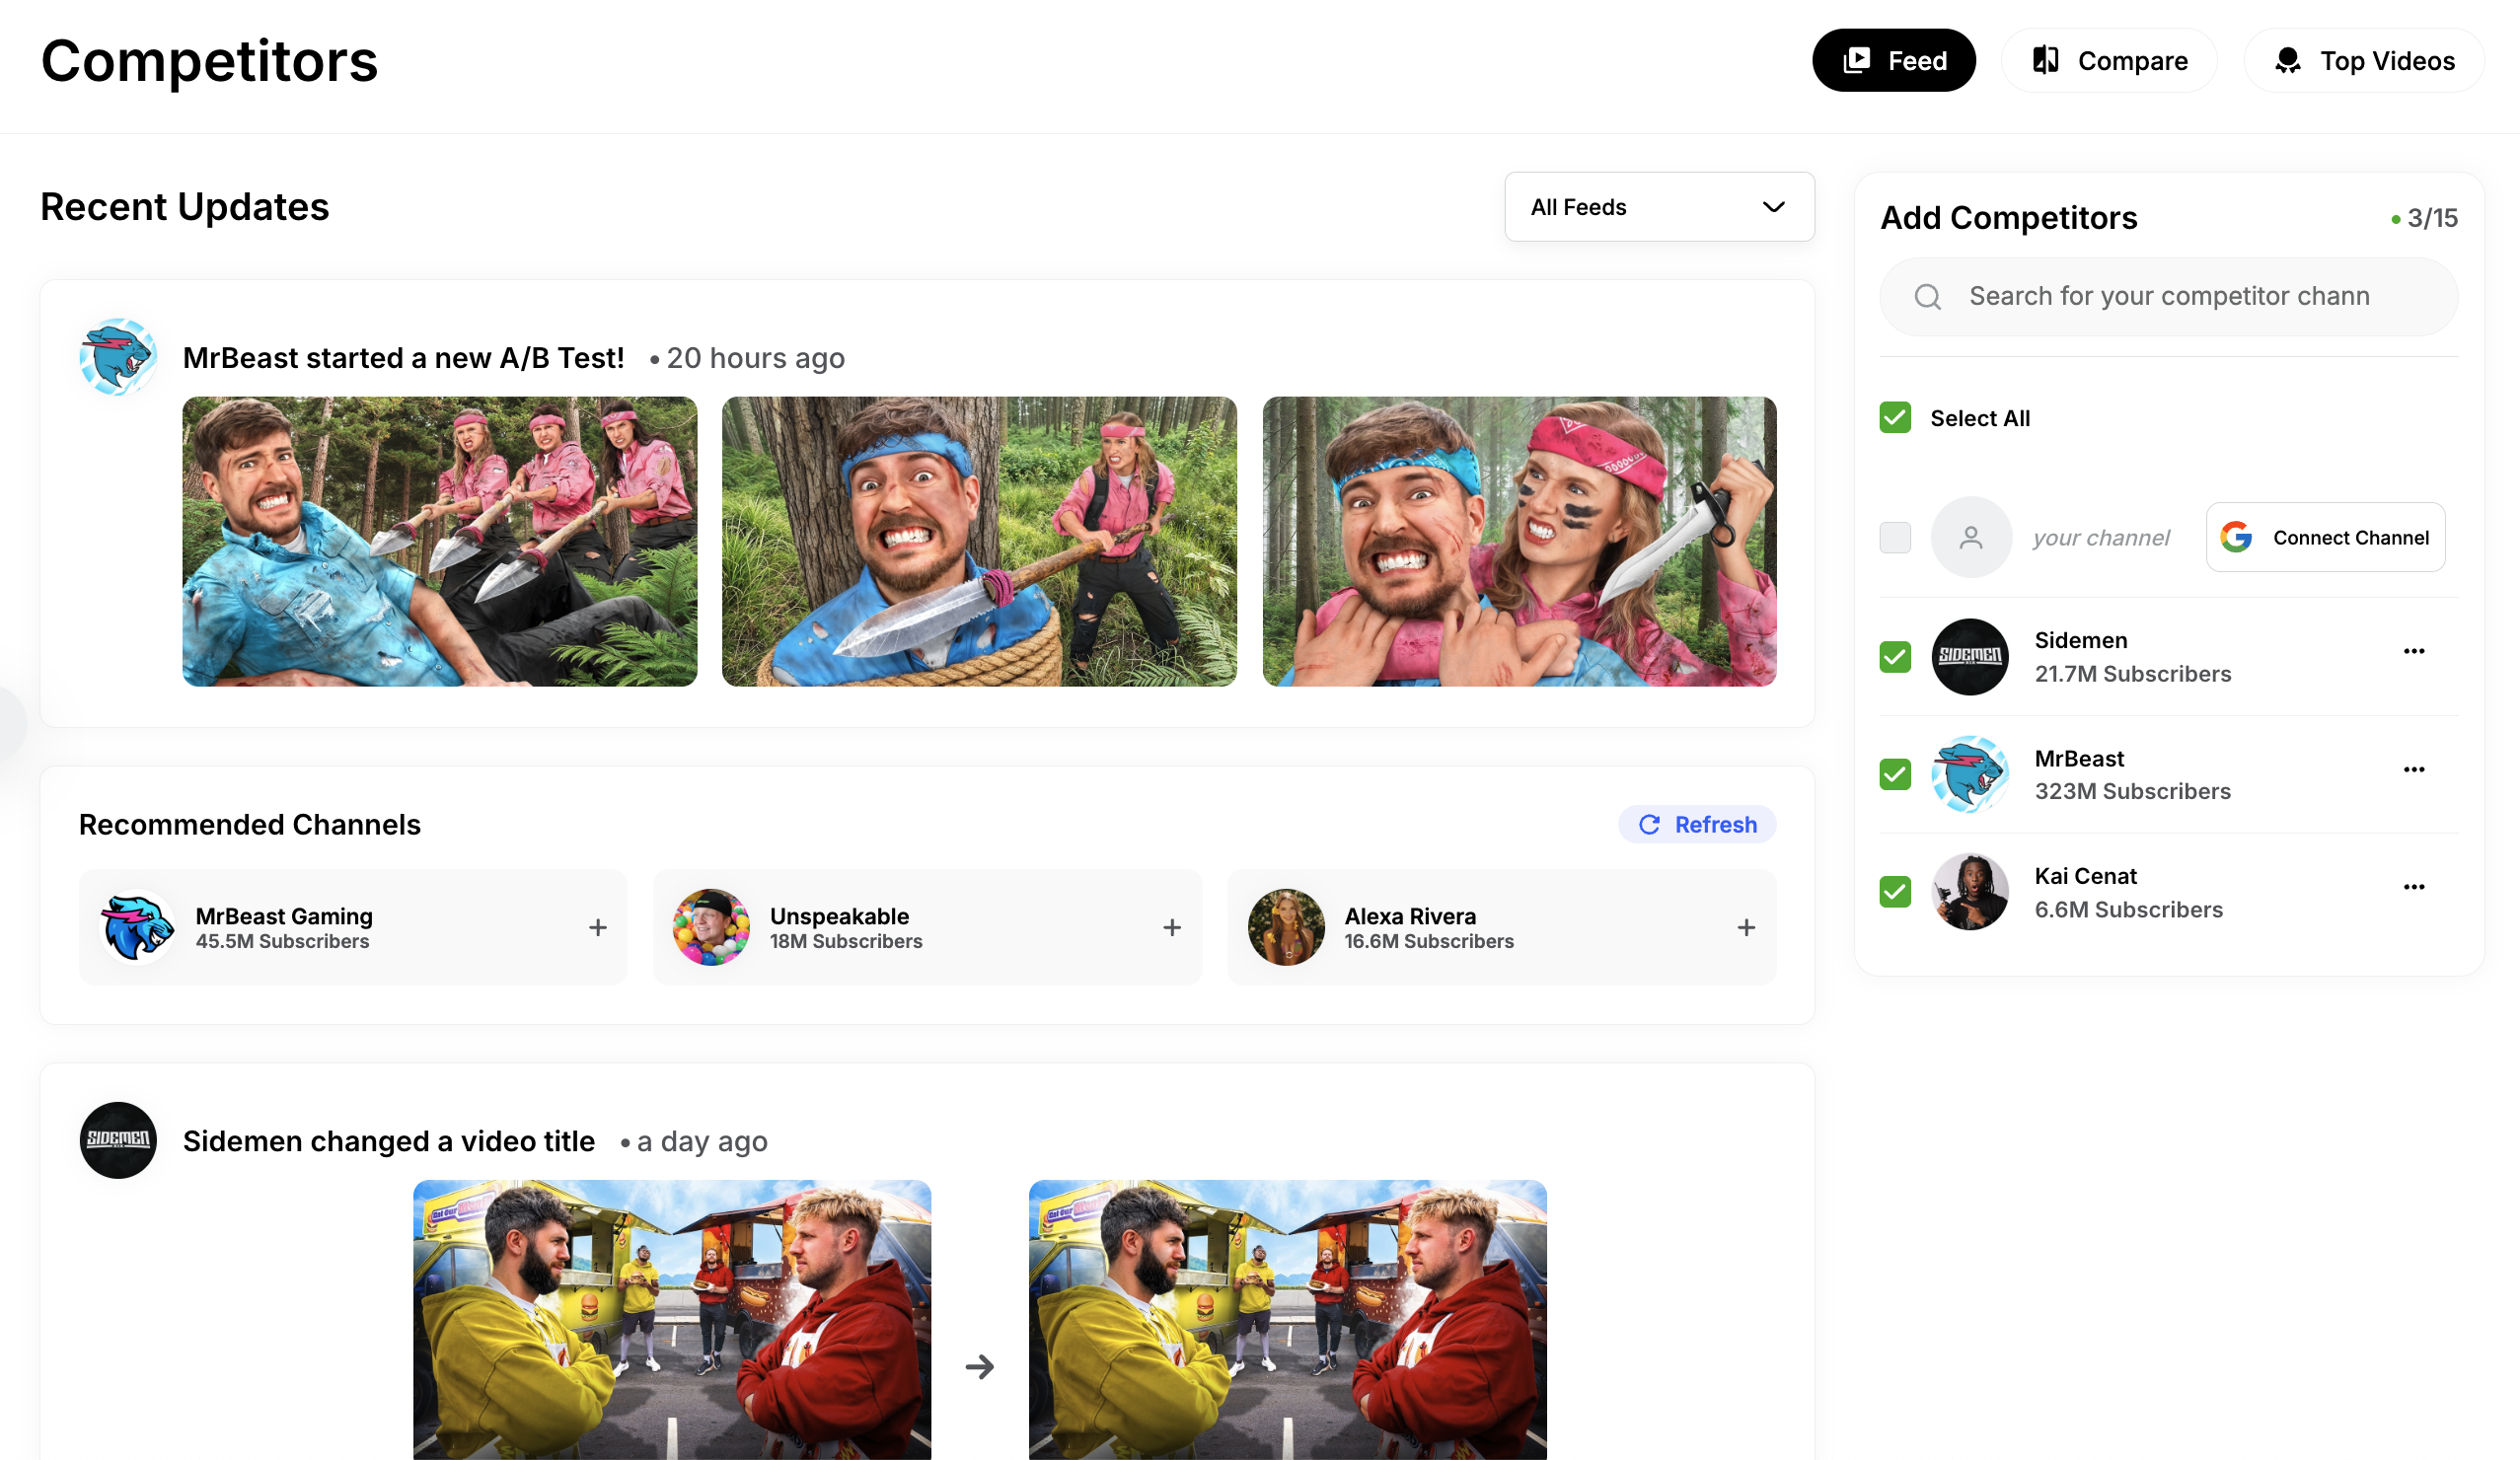Add Unspeakable using the plus icon
Viewport: 2520px width, 1460px height.
[1171, 927]
